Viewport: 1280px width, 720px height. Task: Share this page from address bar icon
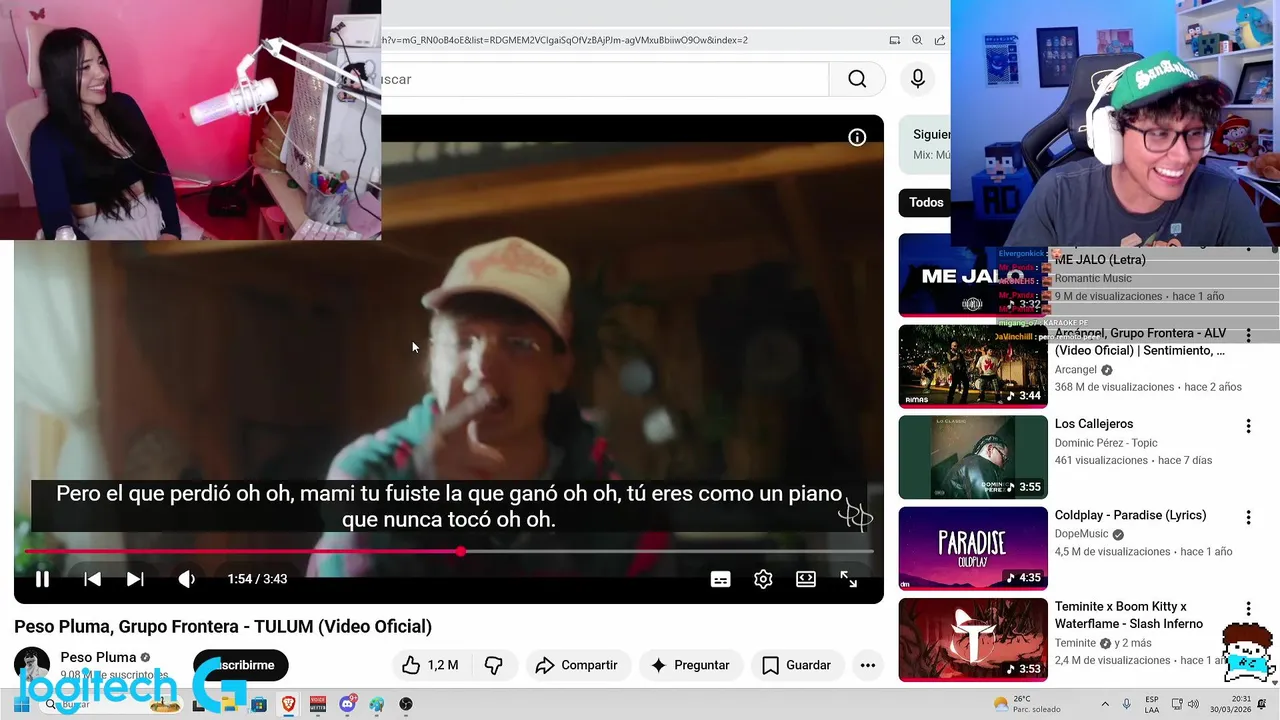click(x=940, y=40)
